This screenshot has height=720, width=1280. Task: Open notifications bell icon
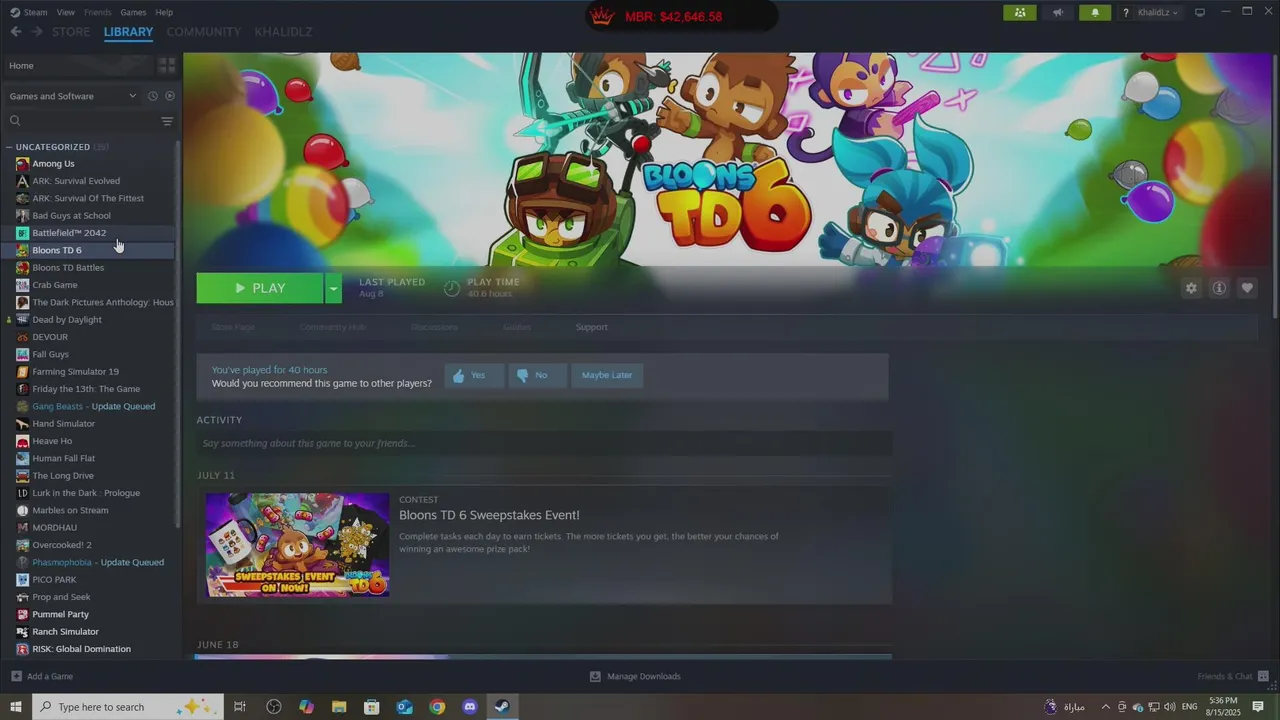[x=1095, y=12]
